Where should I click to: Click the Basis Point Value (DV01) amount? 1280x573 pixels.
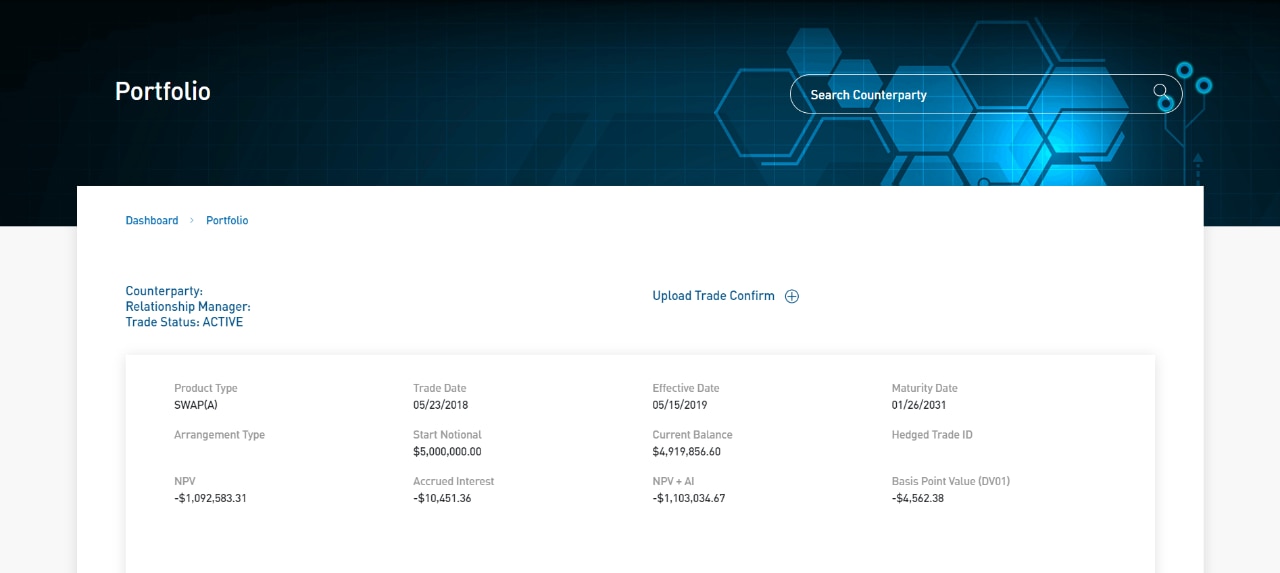tap(917, 498)
